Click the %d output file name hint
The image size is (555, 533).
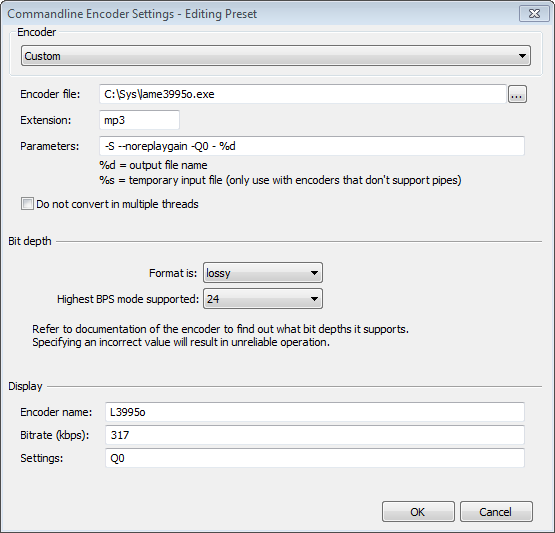coord(153,165)
